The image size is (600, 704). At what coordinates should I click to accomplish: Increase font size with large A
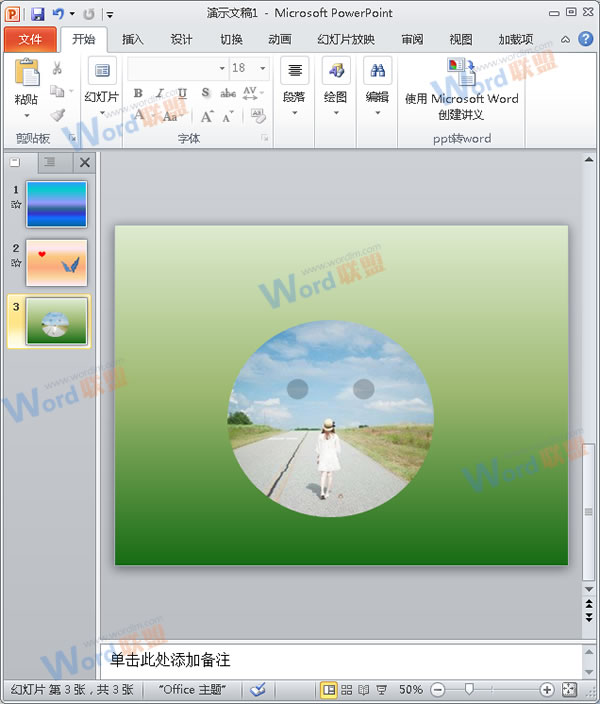click(x=207, y=117)
